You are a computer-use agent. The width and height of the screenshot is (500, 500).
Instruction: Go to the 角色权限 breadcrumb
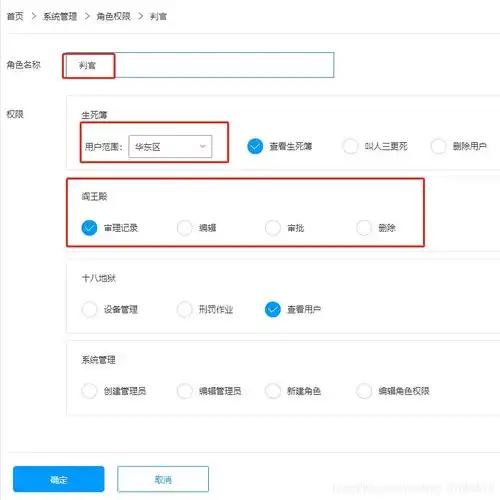[113, 16]
